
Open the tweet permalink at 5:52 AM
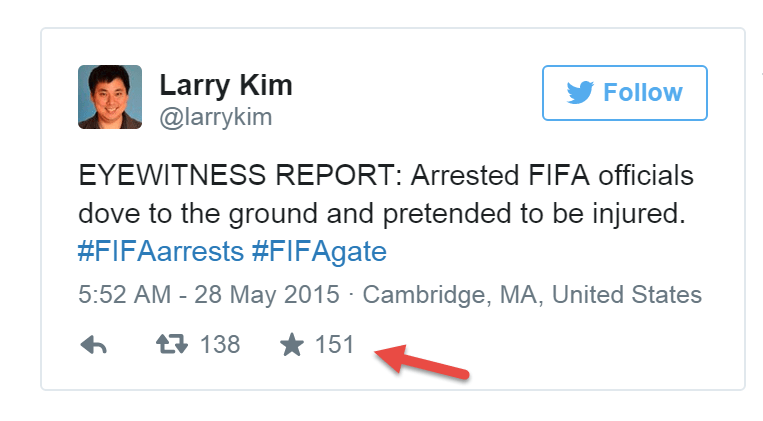(x=125, y=294)
